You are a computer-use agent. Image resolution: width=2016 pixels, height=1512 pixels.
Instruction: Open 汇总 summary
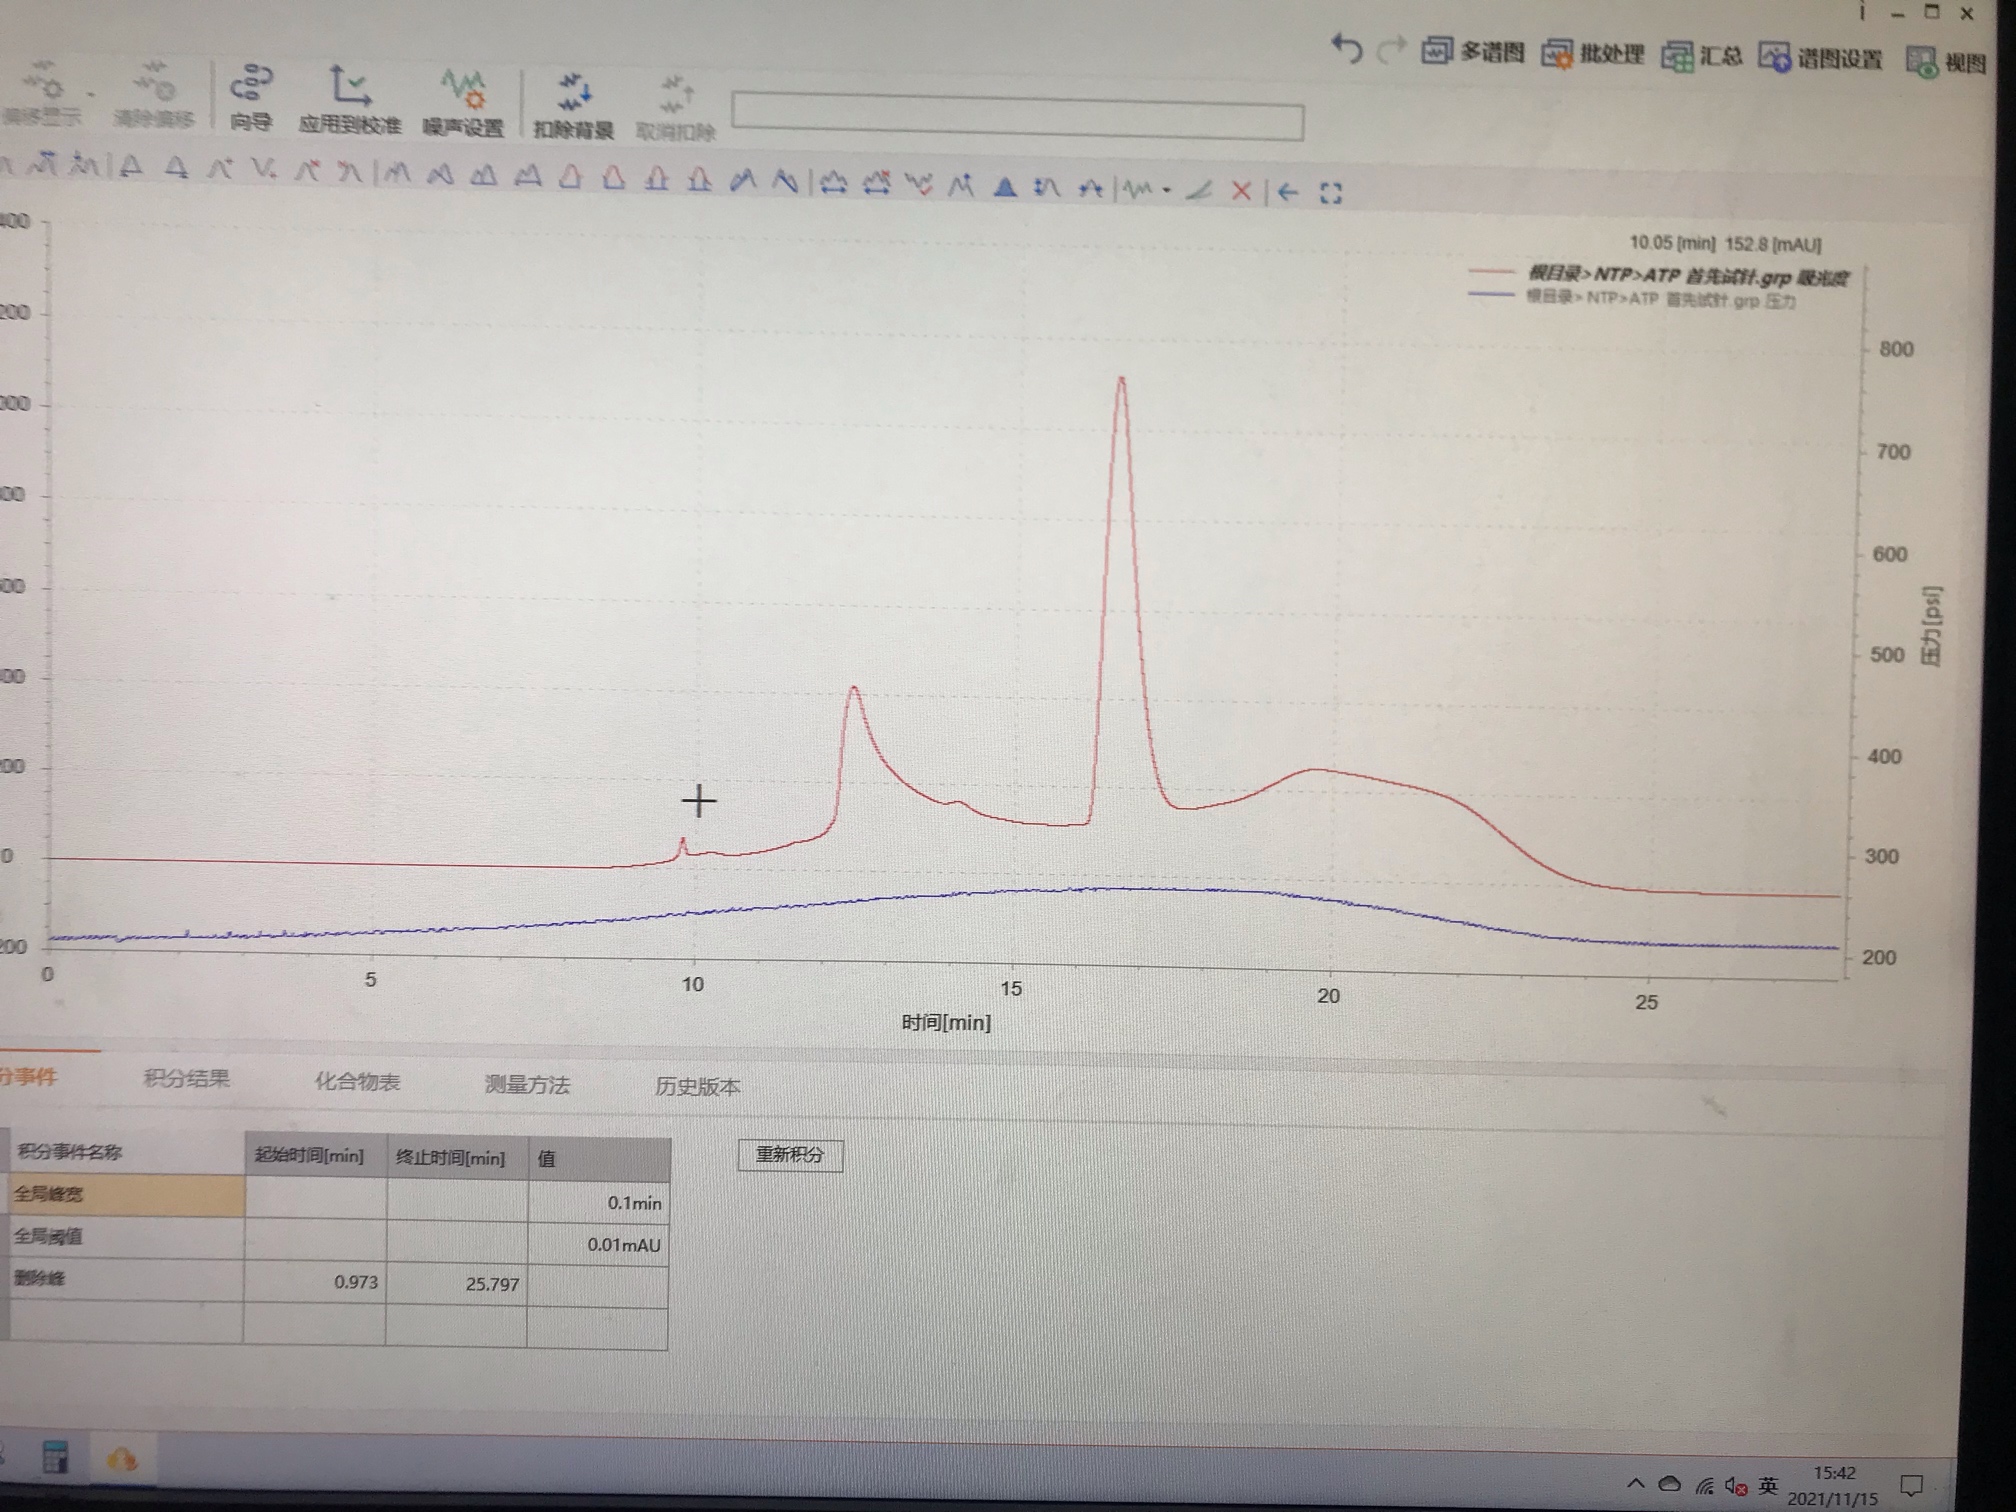click(1702, 57)
